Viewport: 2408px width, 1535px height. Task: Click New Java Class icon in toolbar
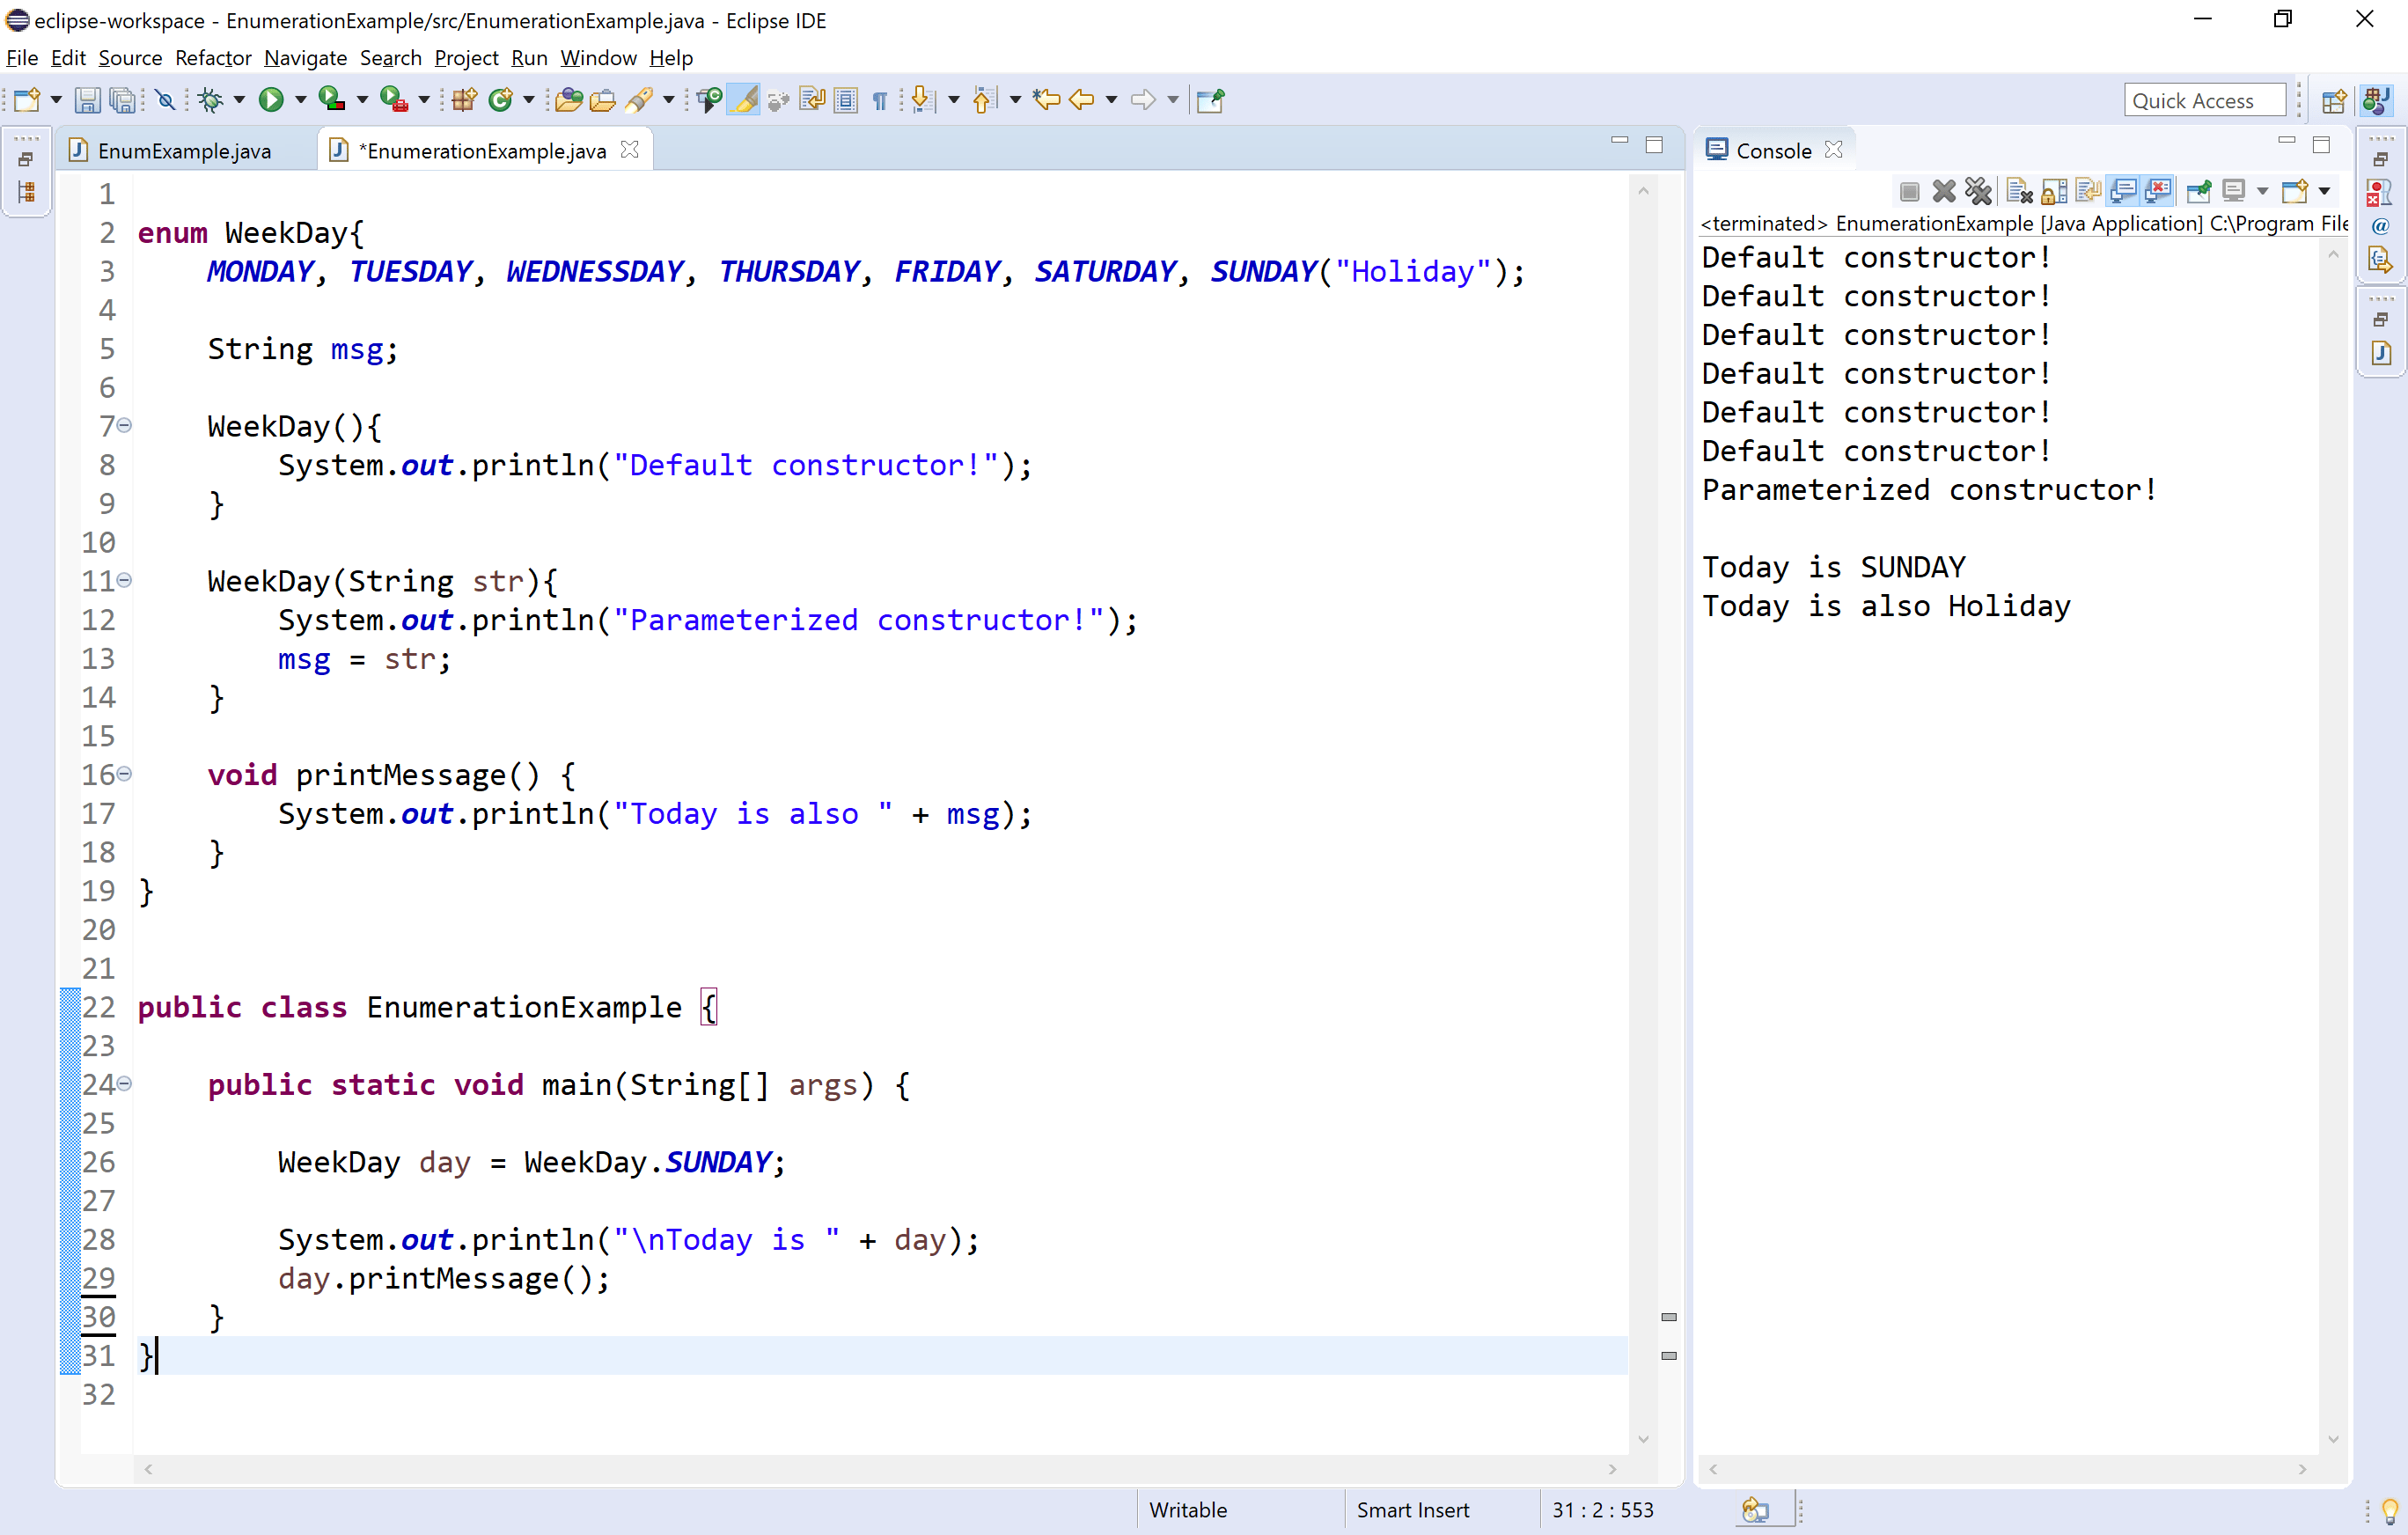(x=500, y=100)
